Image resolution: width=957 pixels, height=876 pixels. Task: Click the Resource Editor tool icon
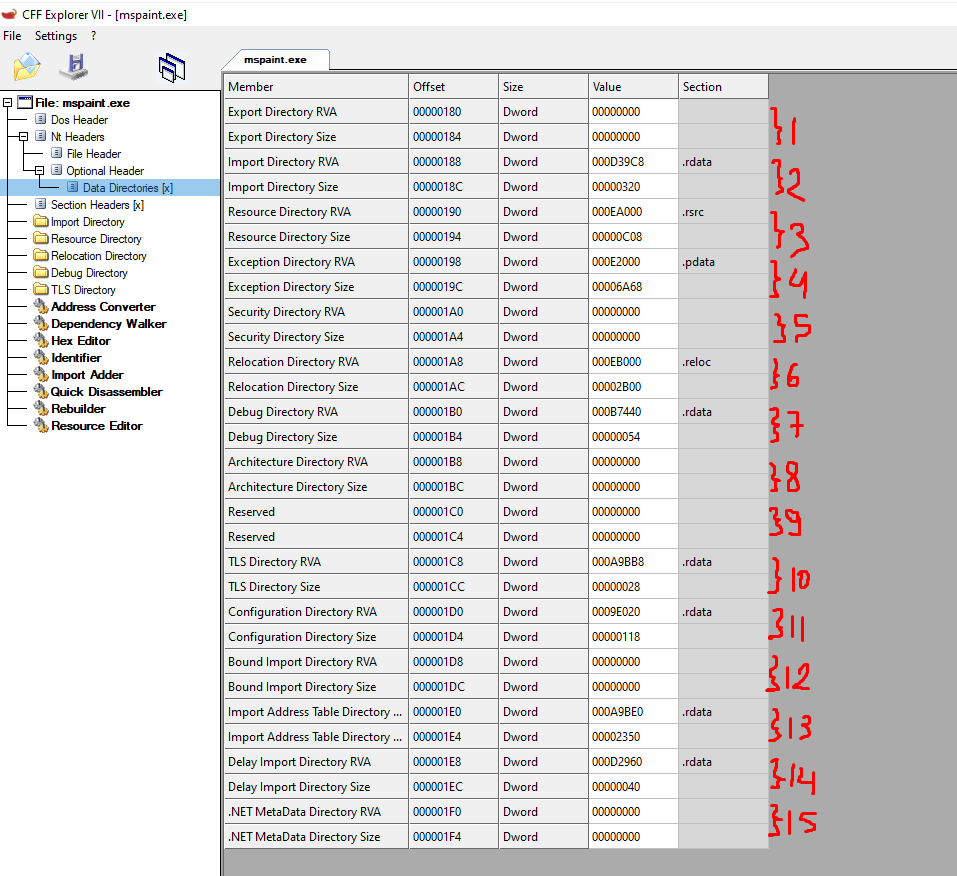tap(41, 425)
